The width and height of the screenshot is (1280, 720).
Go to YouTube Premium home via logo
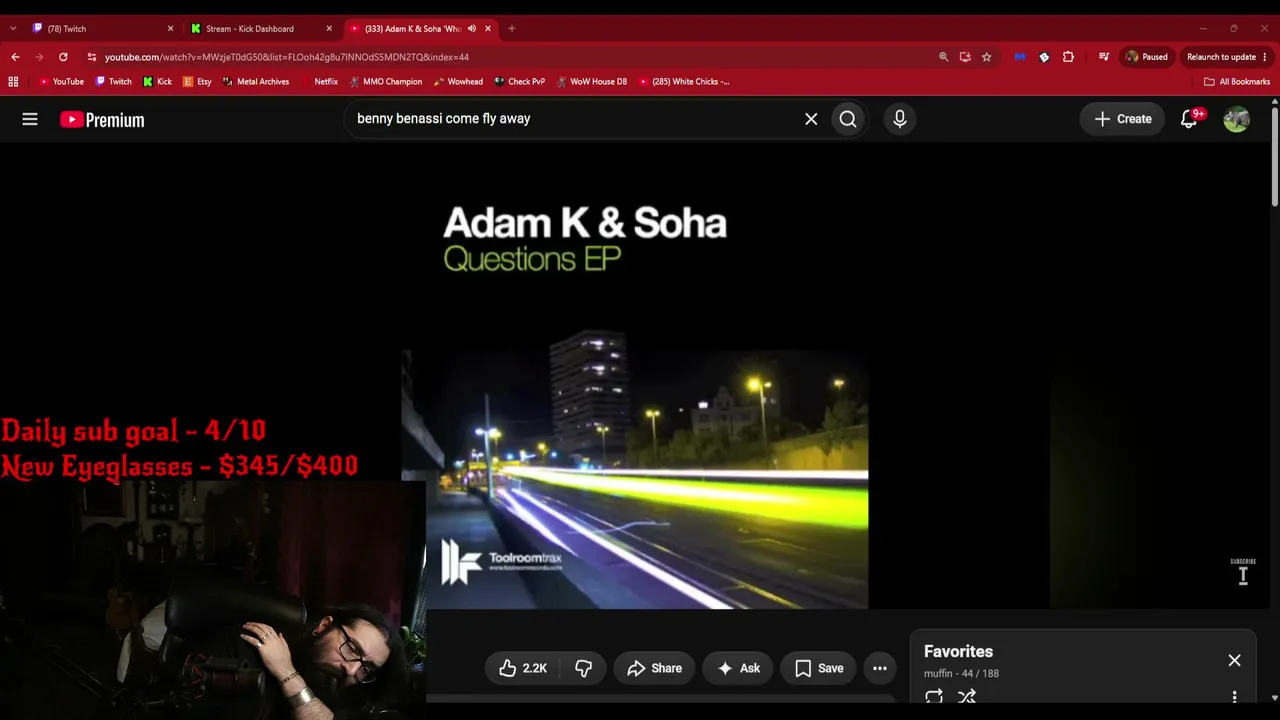tap(102, 120)
